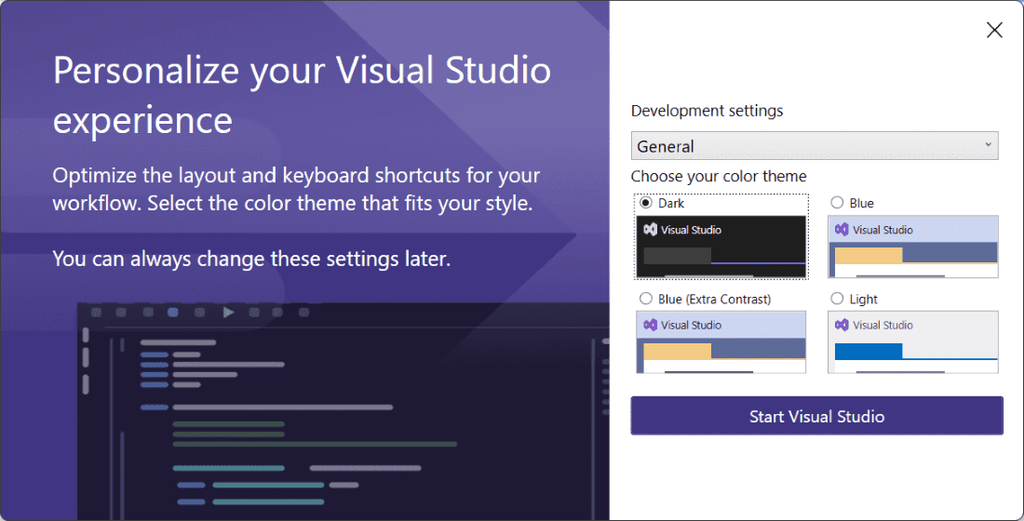Click the Light theme preview thumbnail
Screen dimensions: 1024x521
point(913,342)
